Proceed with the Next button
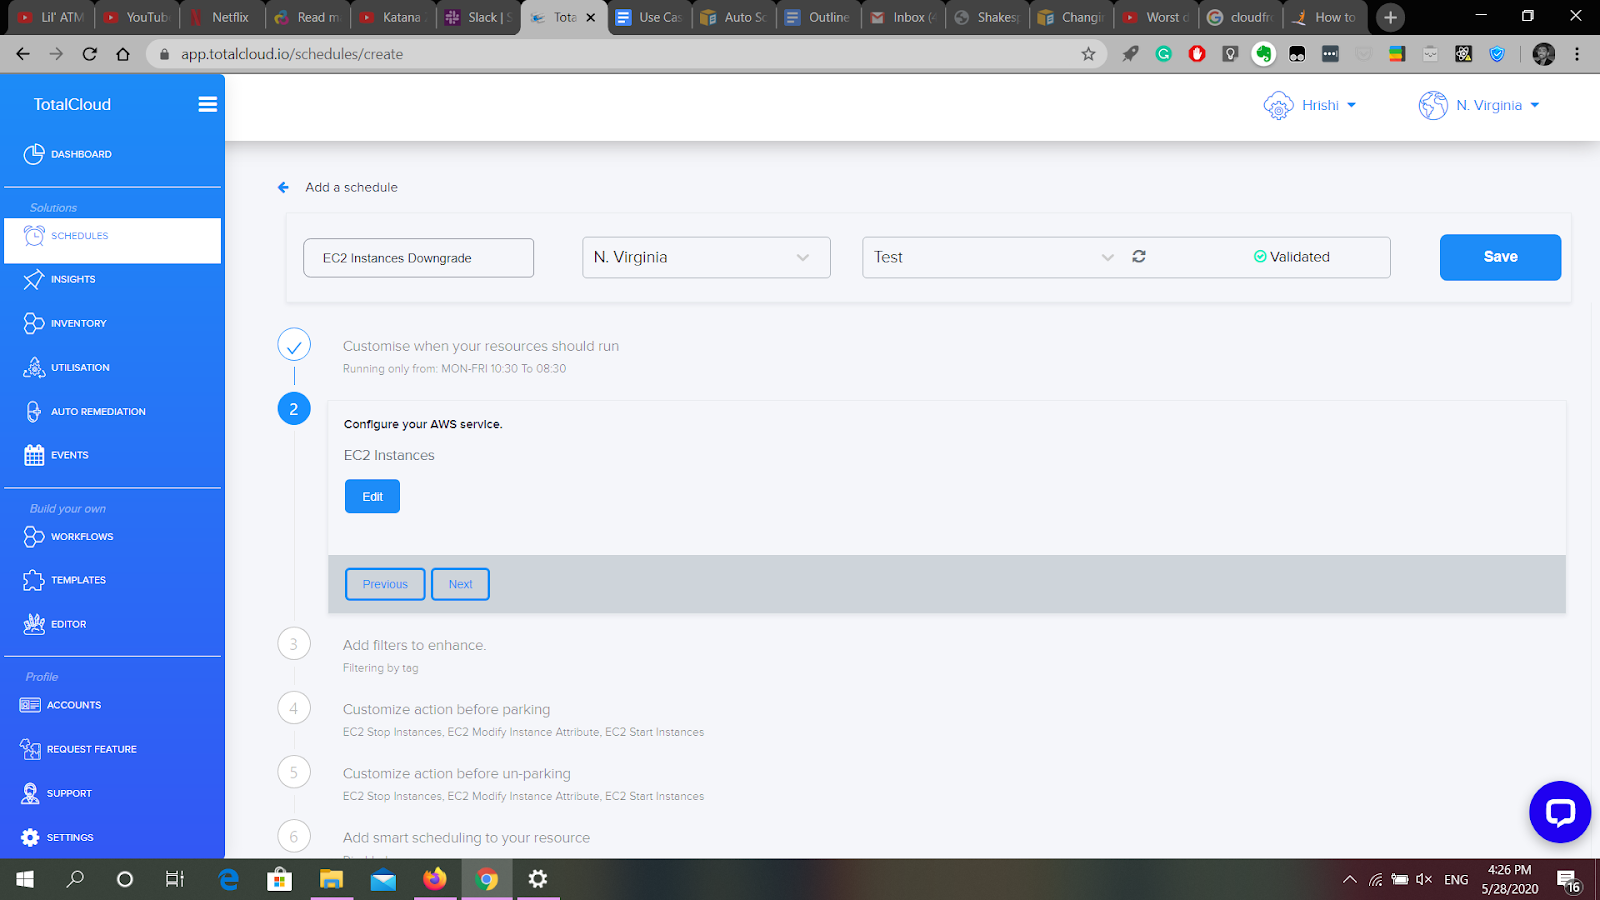 pyautogui.click(x=460, y=584)
